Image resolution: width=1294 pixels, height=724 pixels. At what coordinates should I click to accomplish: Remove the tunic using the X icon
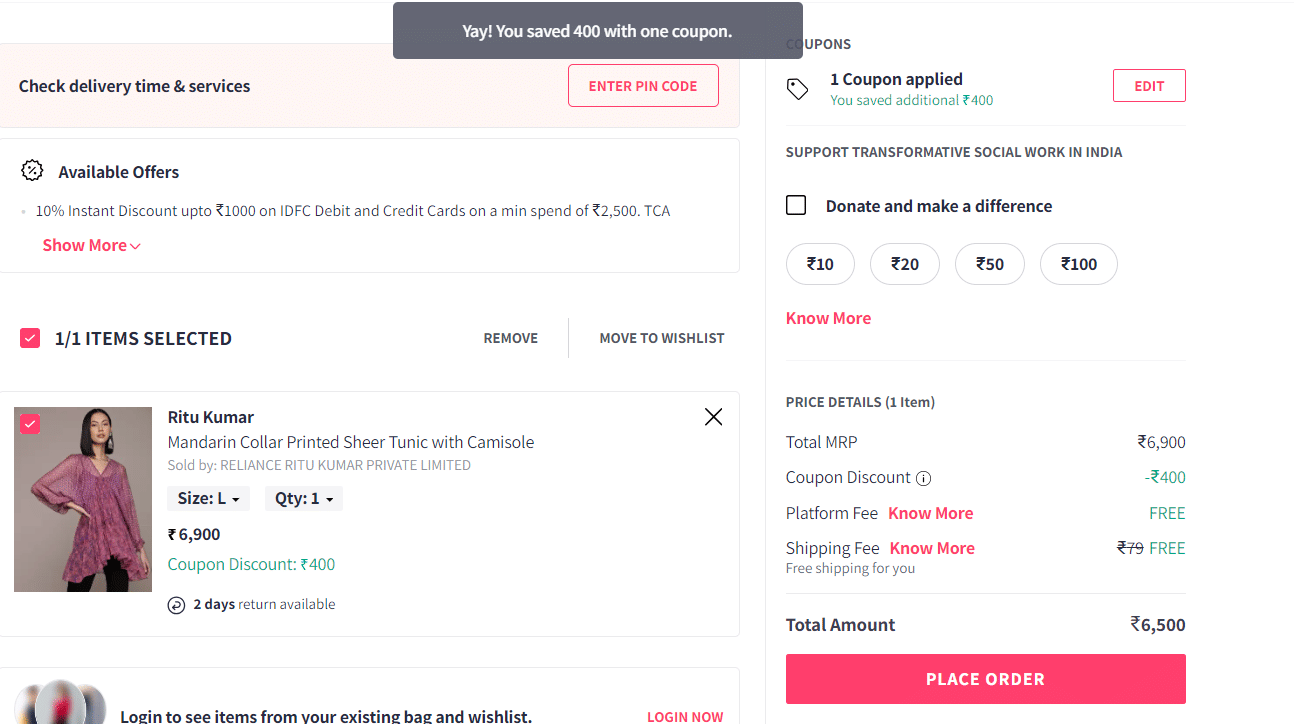[713, 416]
